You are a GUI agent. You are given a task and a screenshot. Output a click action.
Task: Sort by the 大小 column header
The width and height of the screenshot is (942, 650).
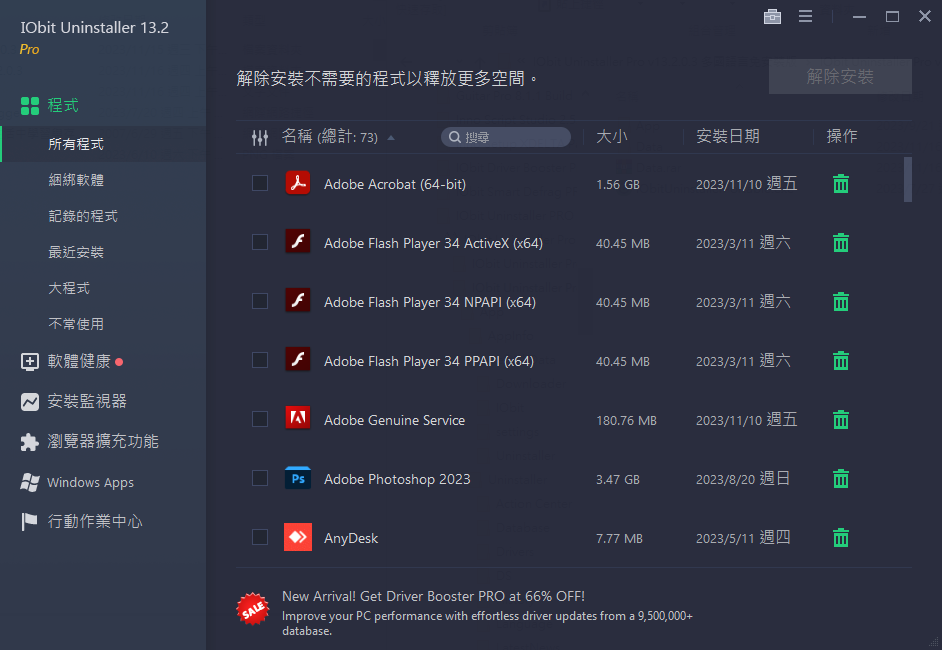[x=612, y=137]
